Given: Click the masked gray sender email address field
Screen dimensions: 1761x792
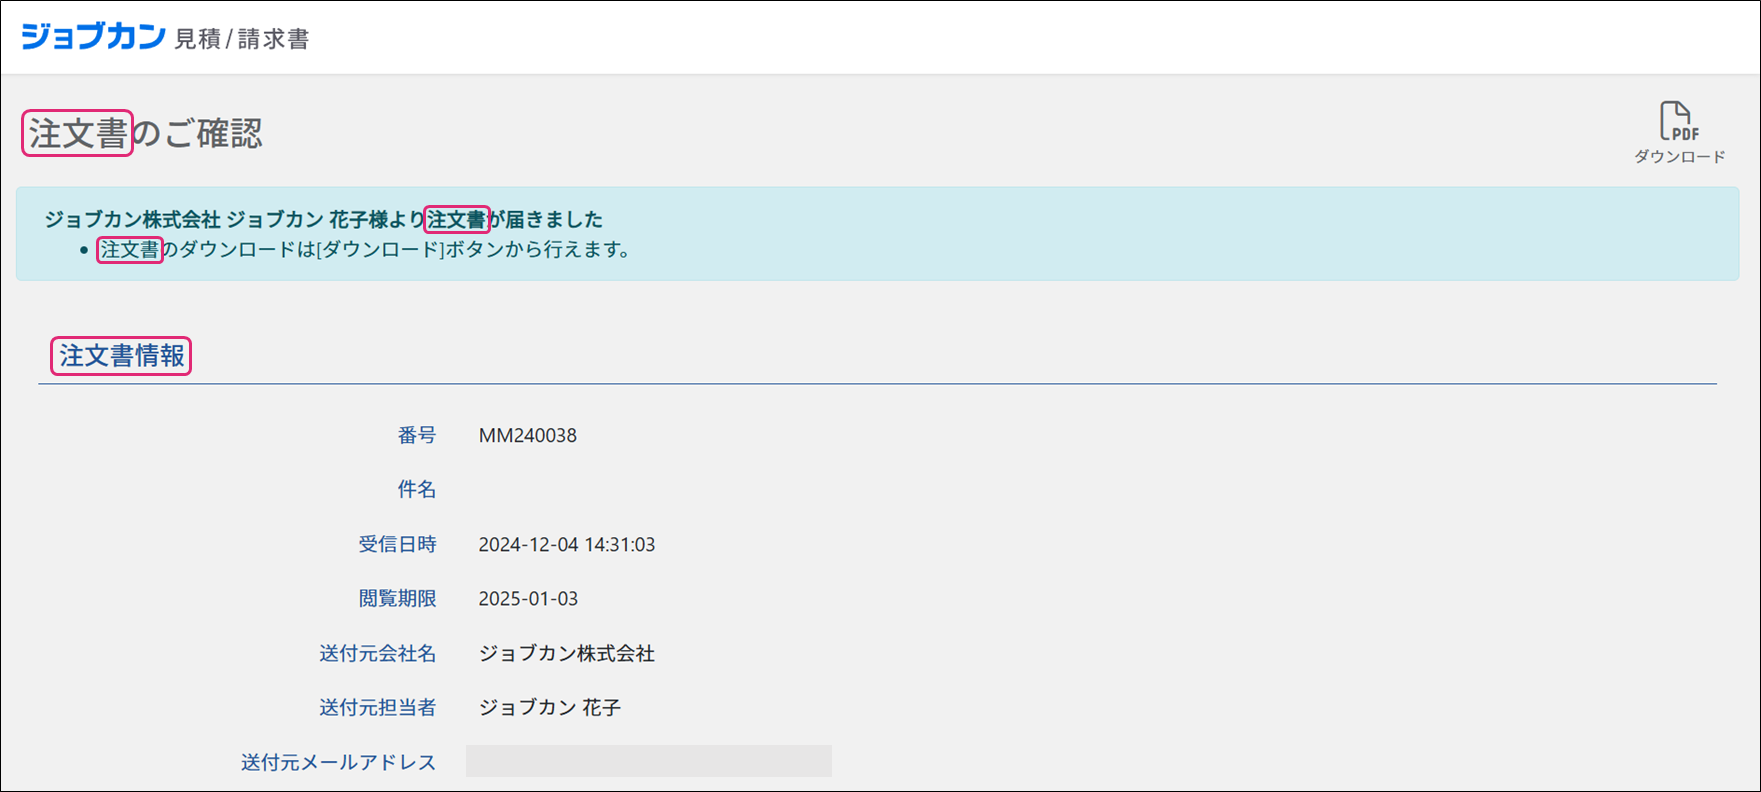Looking at the screenshot, I should tap(648, 761).
